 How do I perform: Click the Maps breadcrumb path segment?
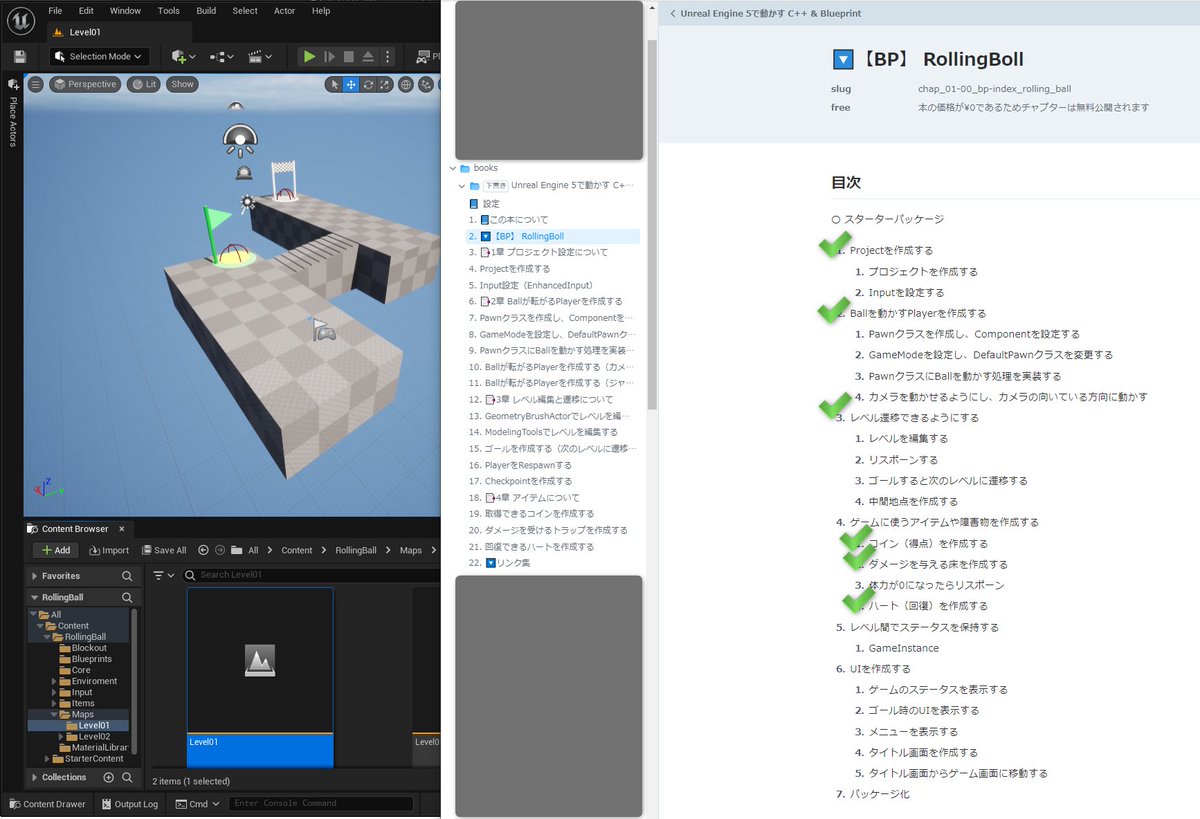pyautogui.click(x=411, y=550)
